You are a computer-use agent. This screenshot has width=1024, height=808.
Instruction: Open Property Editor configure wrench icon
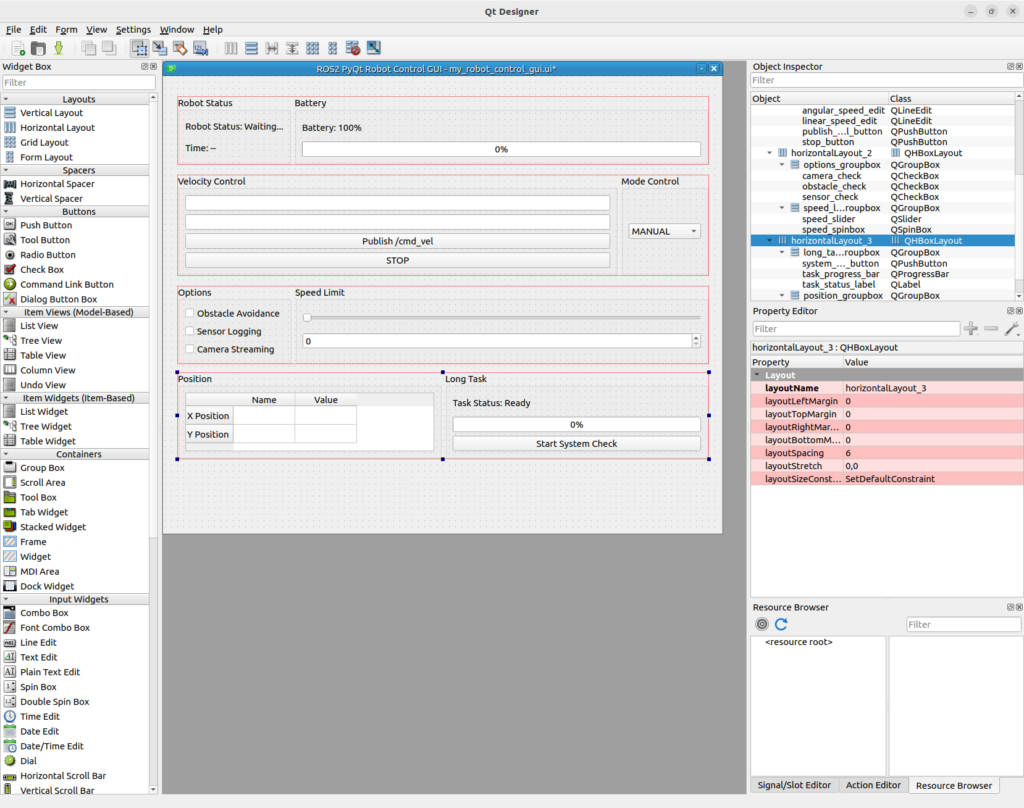coord(1012,329)
